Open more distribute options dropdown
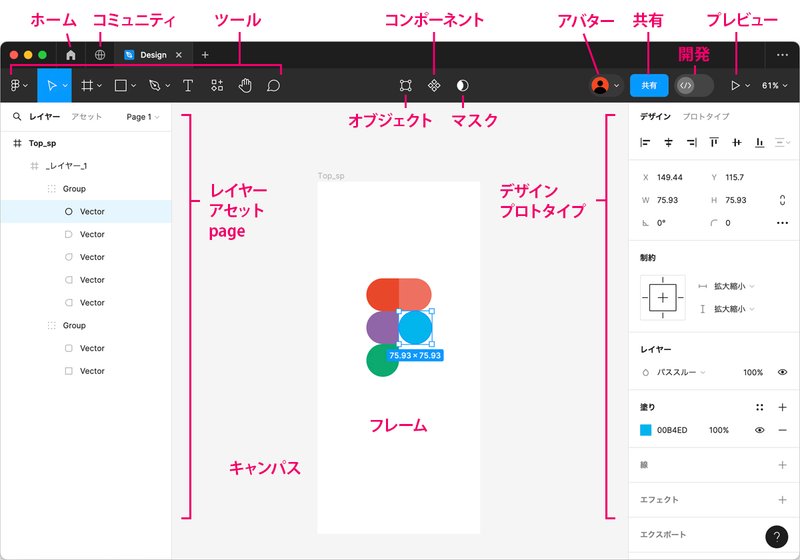This screenshot has width=800, height=560. click(782, 142)
